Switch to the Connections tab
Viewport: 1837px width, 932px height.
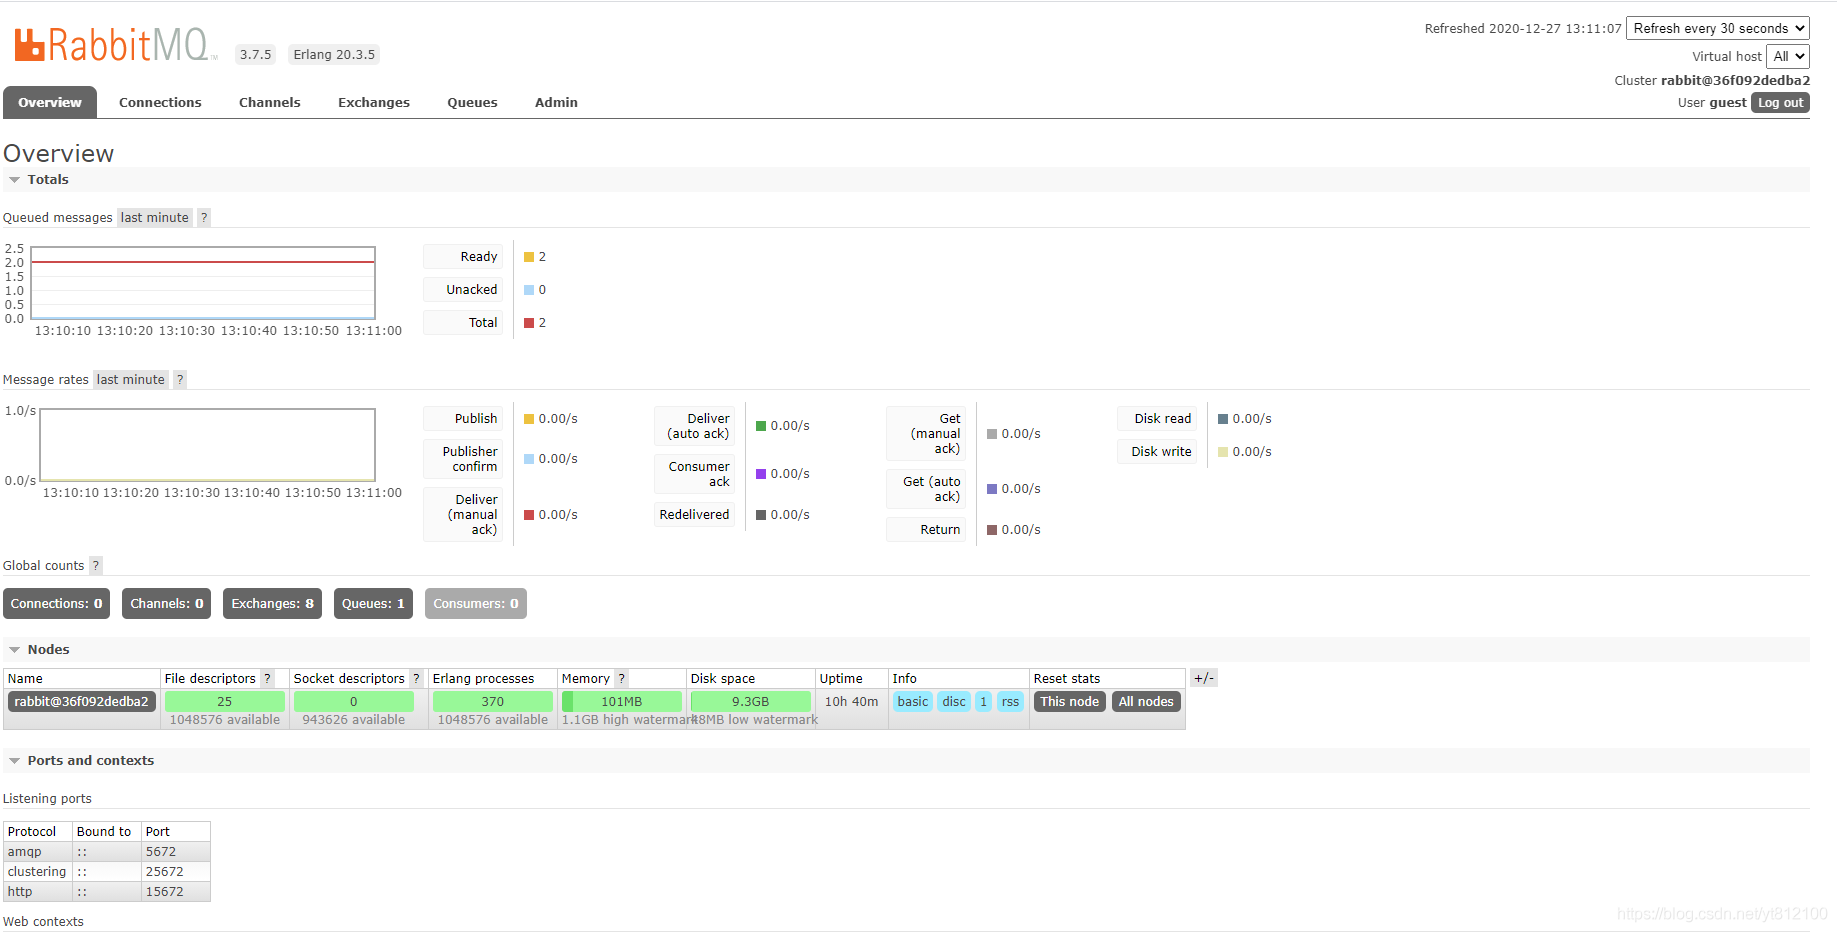pyautogui.click(x=160, y=102)
